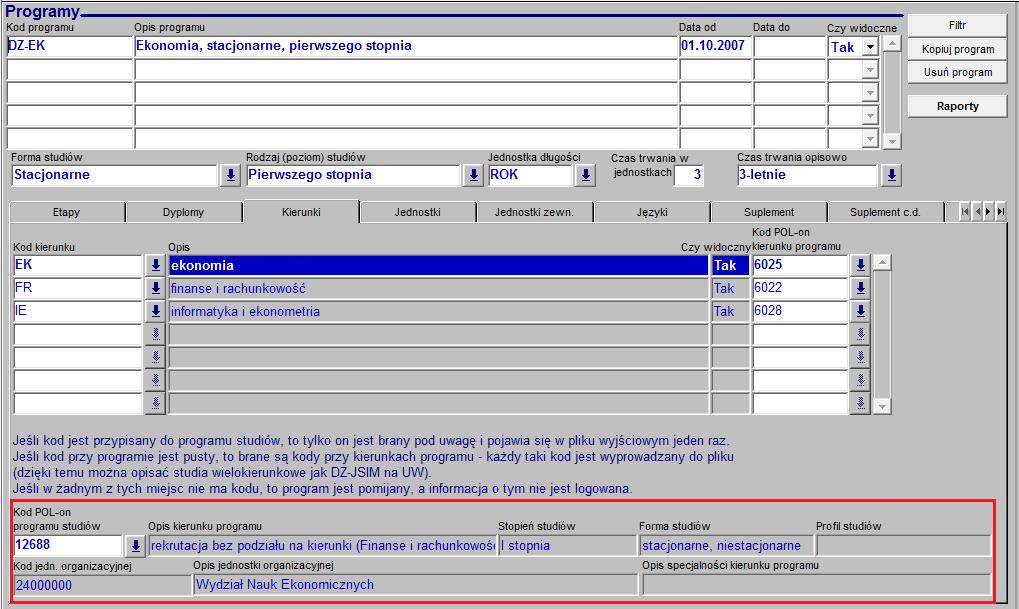The image size is (1019, 609).
Task: Show previous tabs with the left arrow
Action: [x=977, y=211]
